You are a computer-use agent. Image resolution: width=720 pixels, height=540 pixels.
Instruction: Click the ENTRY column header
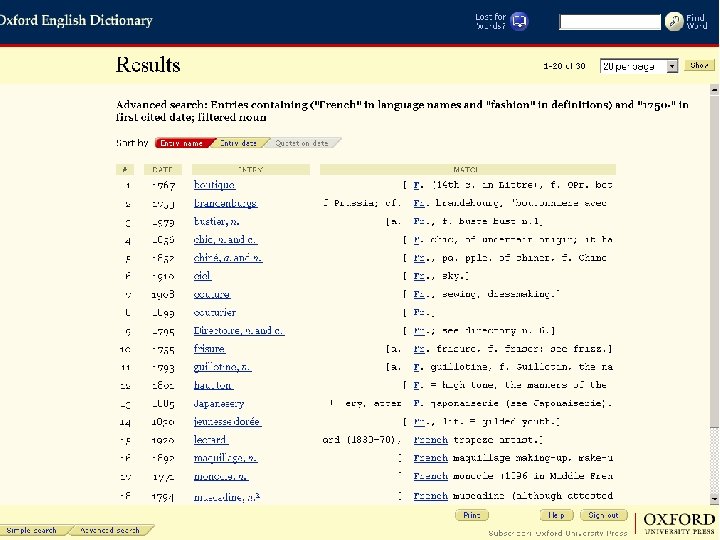tap(251, 170)
